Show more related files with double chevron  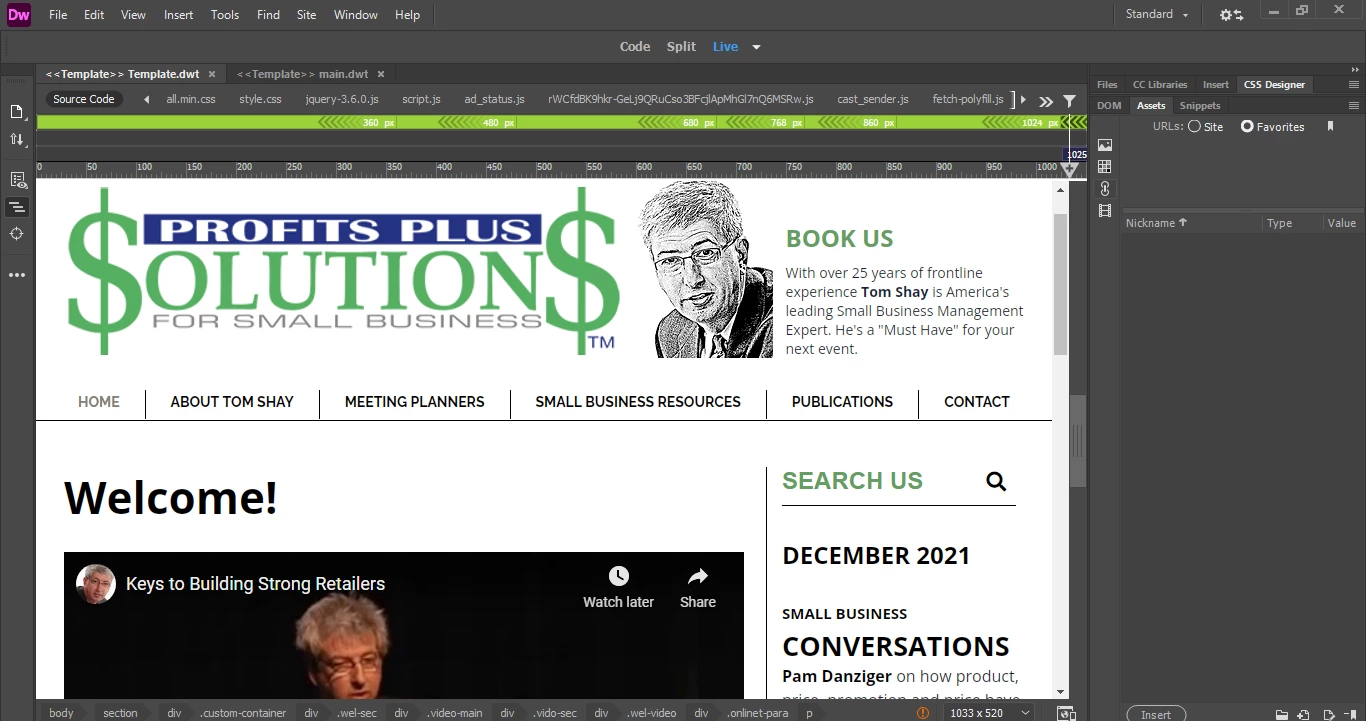coord(1046,100)
